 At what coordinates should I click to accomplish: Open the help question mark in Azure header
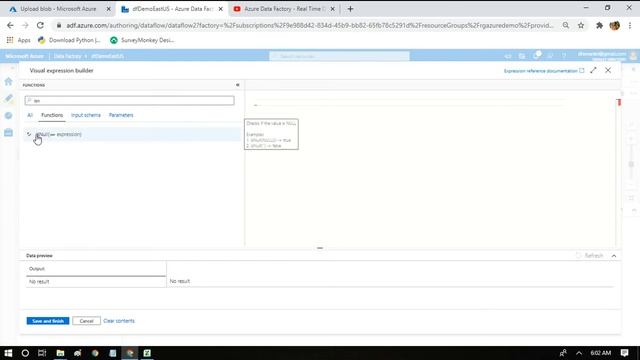point(564,56)
